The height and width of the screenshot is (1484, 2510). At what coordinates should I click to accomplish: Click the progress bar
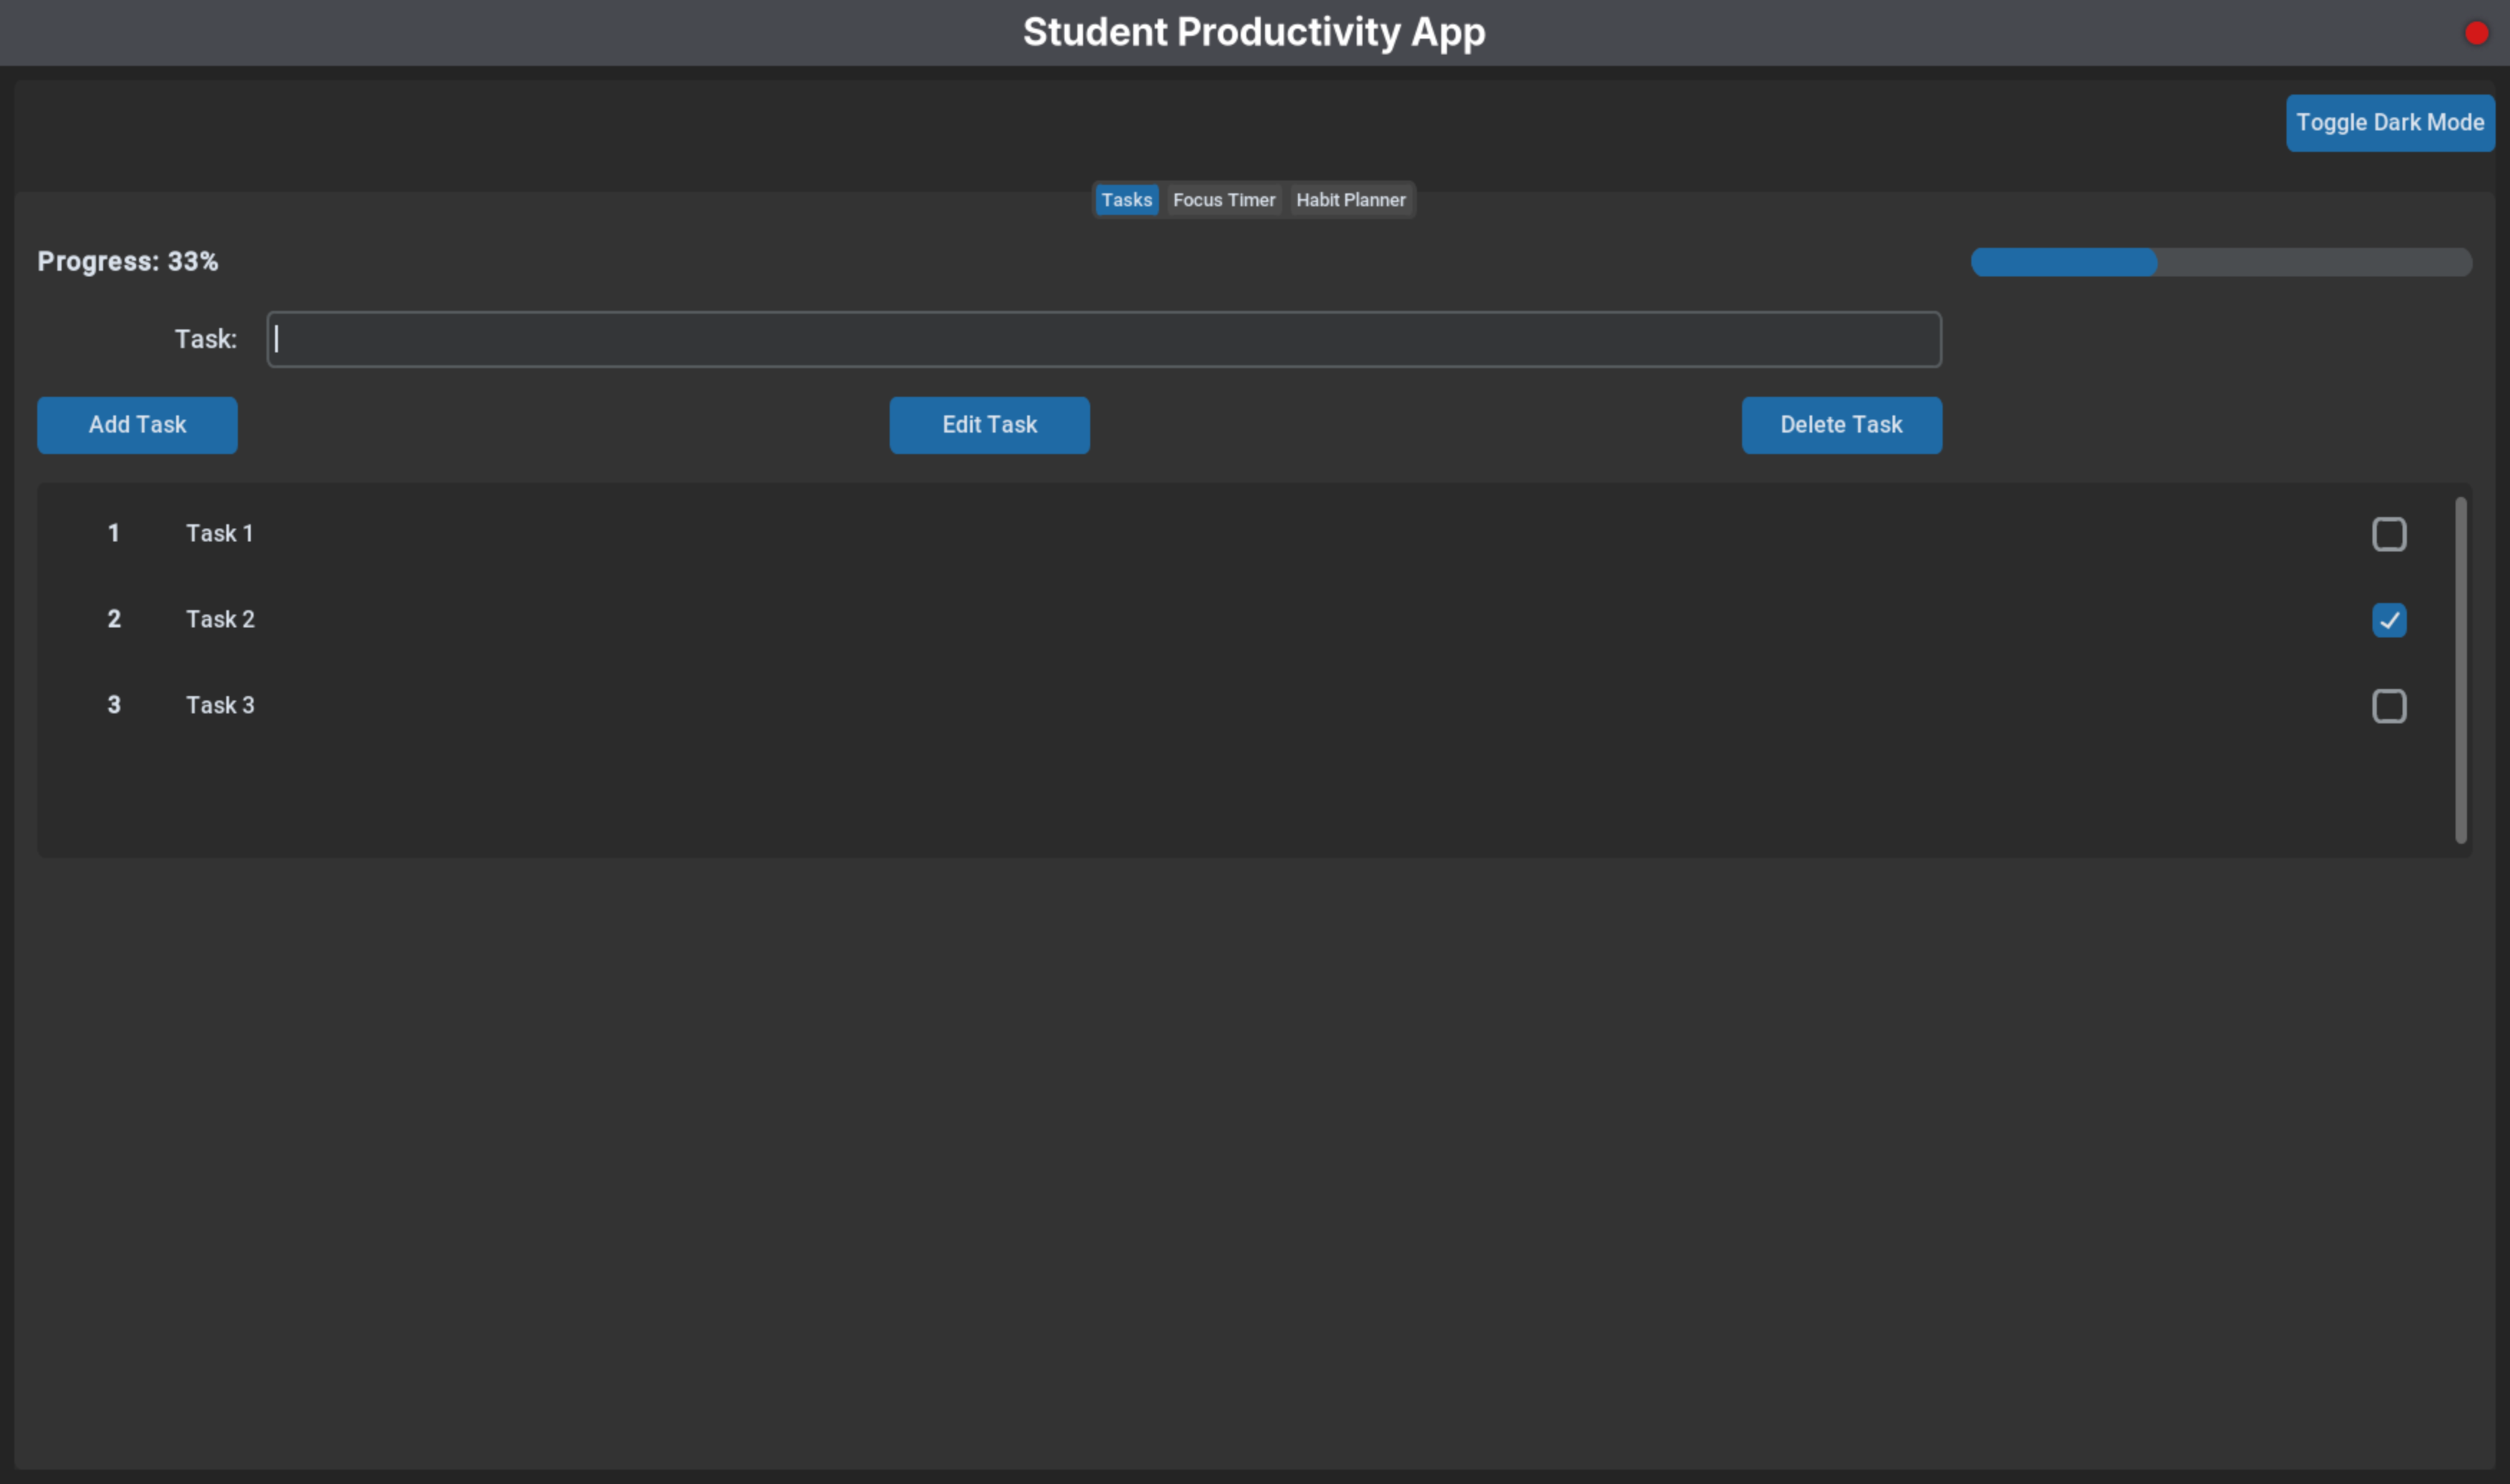click(x=2221, y=262)
